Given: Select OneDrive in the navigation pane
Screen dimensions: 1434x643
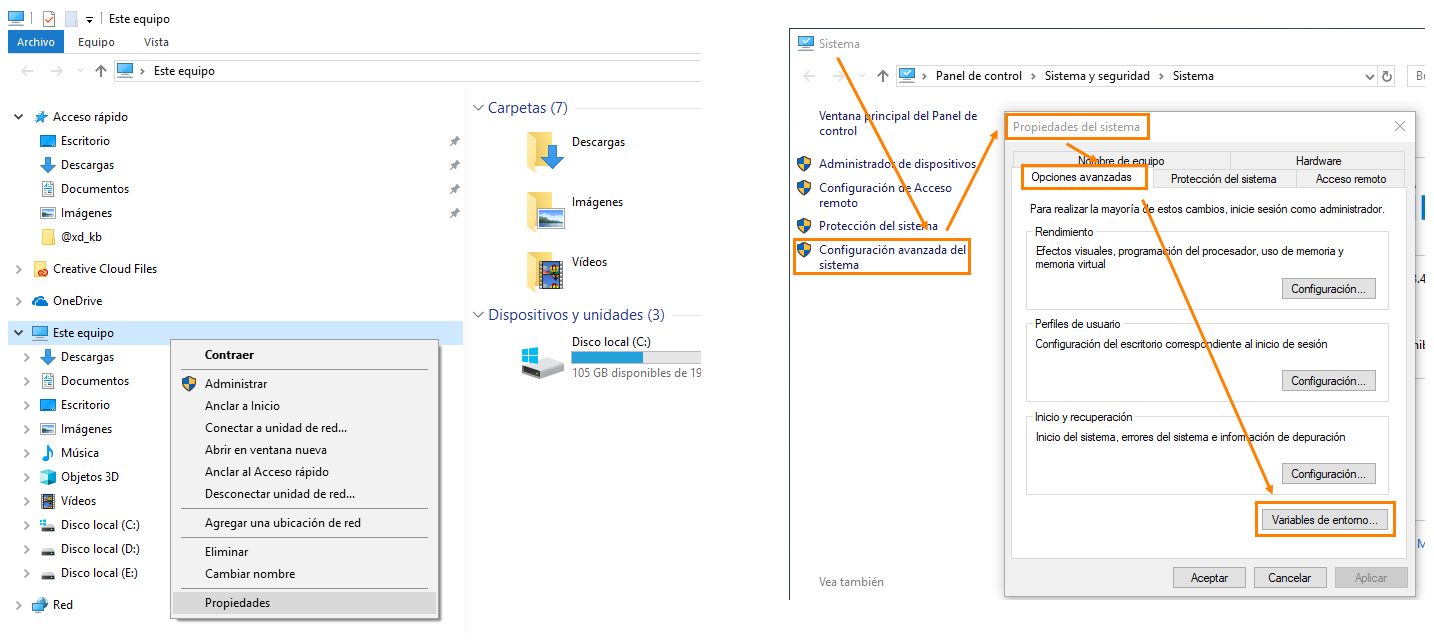Looking at the screenshot, I should click(x=77, y=300).
